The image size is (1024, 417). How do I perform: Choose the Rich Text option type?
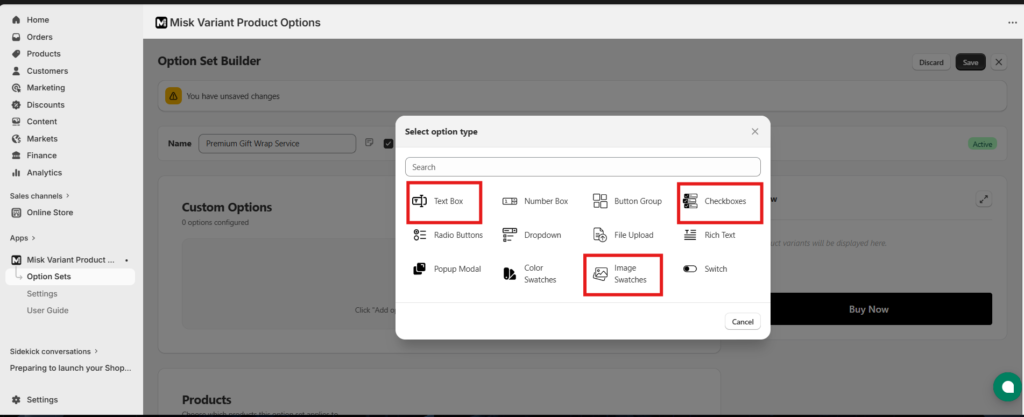[x=711, y=235]
